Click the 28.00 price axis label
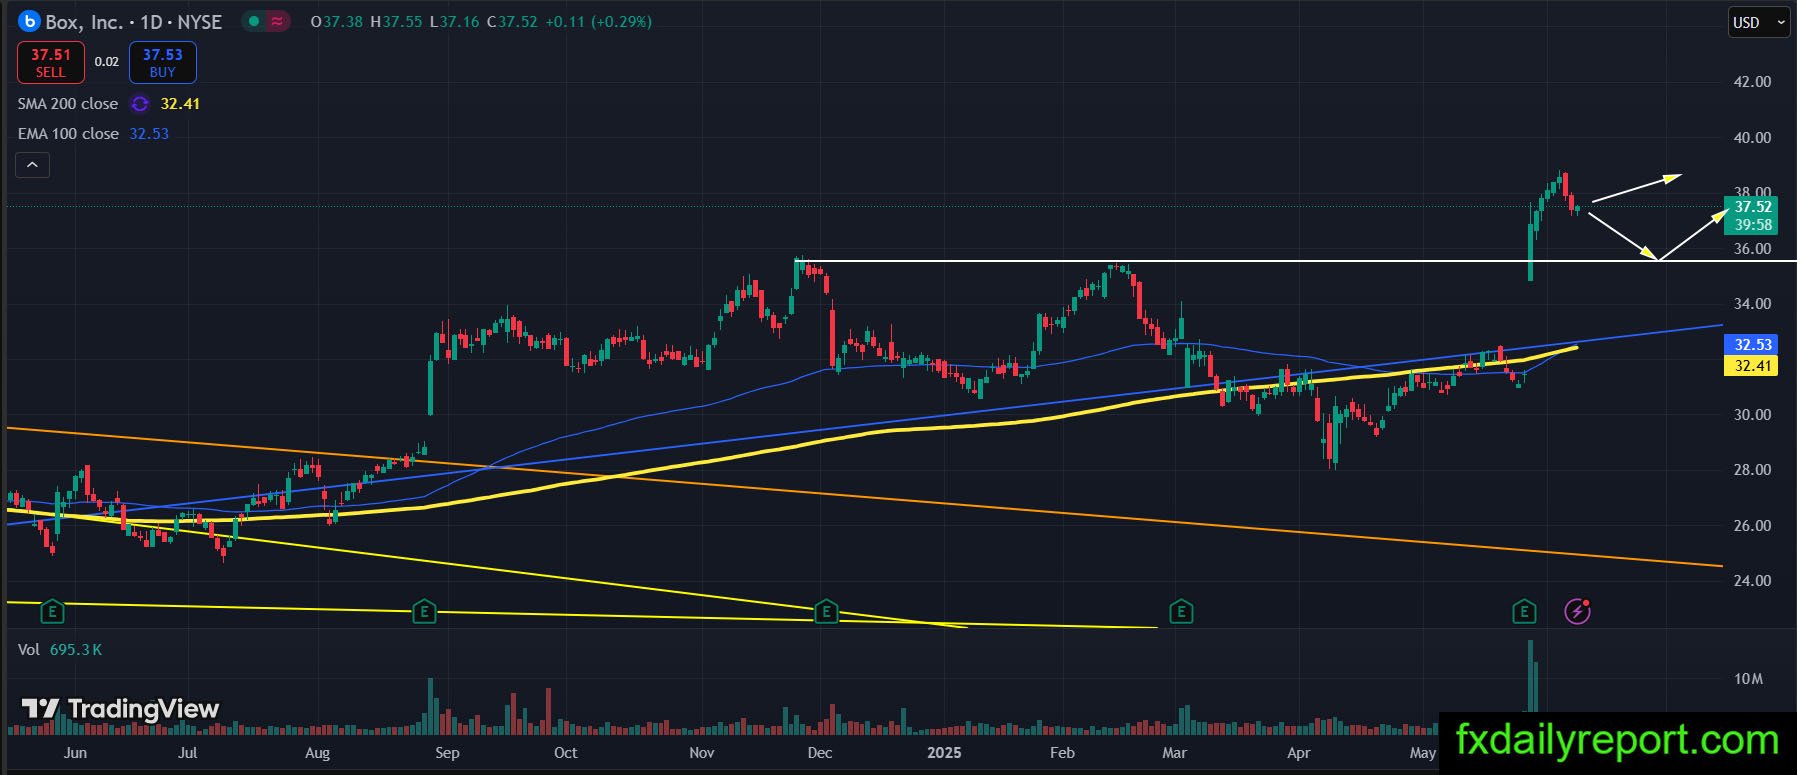Image resolution: width=1797 pixels, height=775 pixels. 1752,470
